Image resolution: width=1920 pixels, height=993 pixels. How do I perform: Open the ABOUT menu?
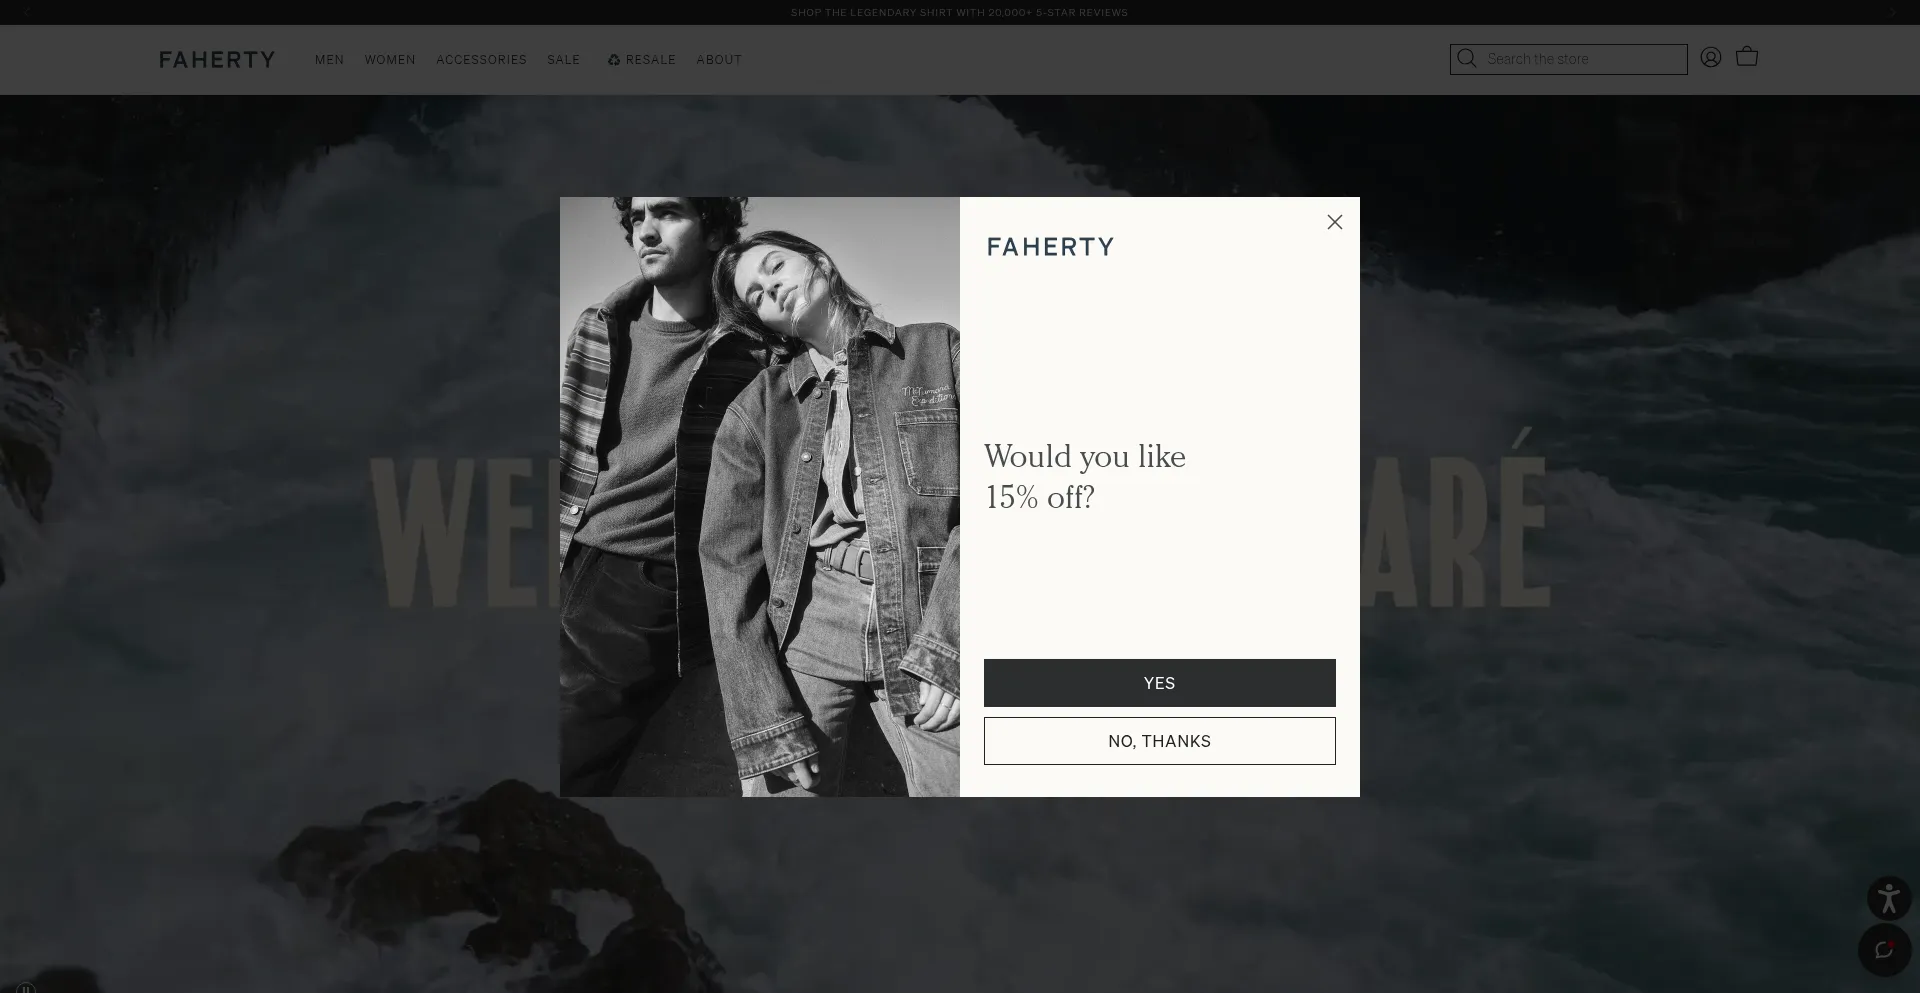719,60
